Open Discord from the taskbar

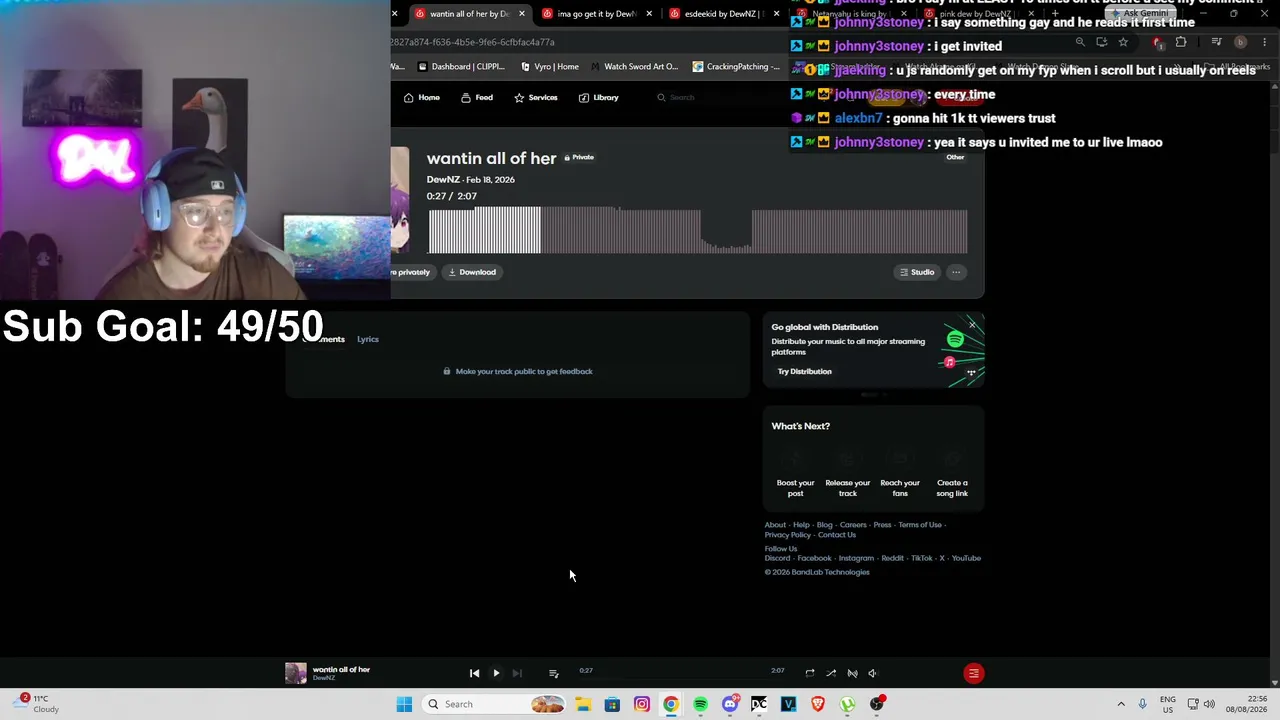point(730,704)
